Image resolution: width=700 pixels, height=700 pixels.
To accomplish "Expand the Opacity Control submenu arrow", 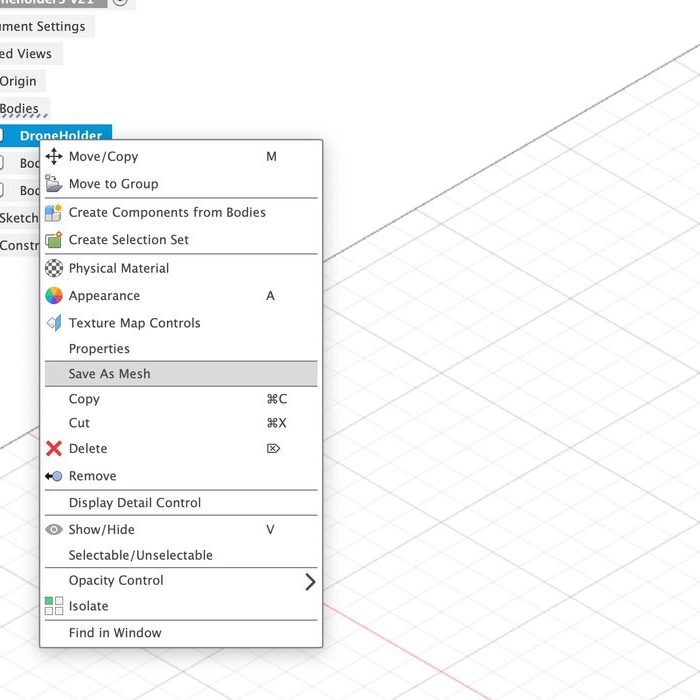I will click(x=310, y=581).
